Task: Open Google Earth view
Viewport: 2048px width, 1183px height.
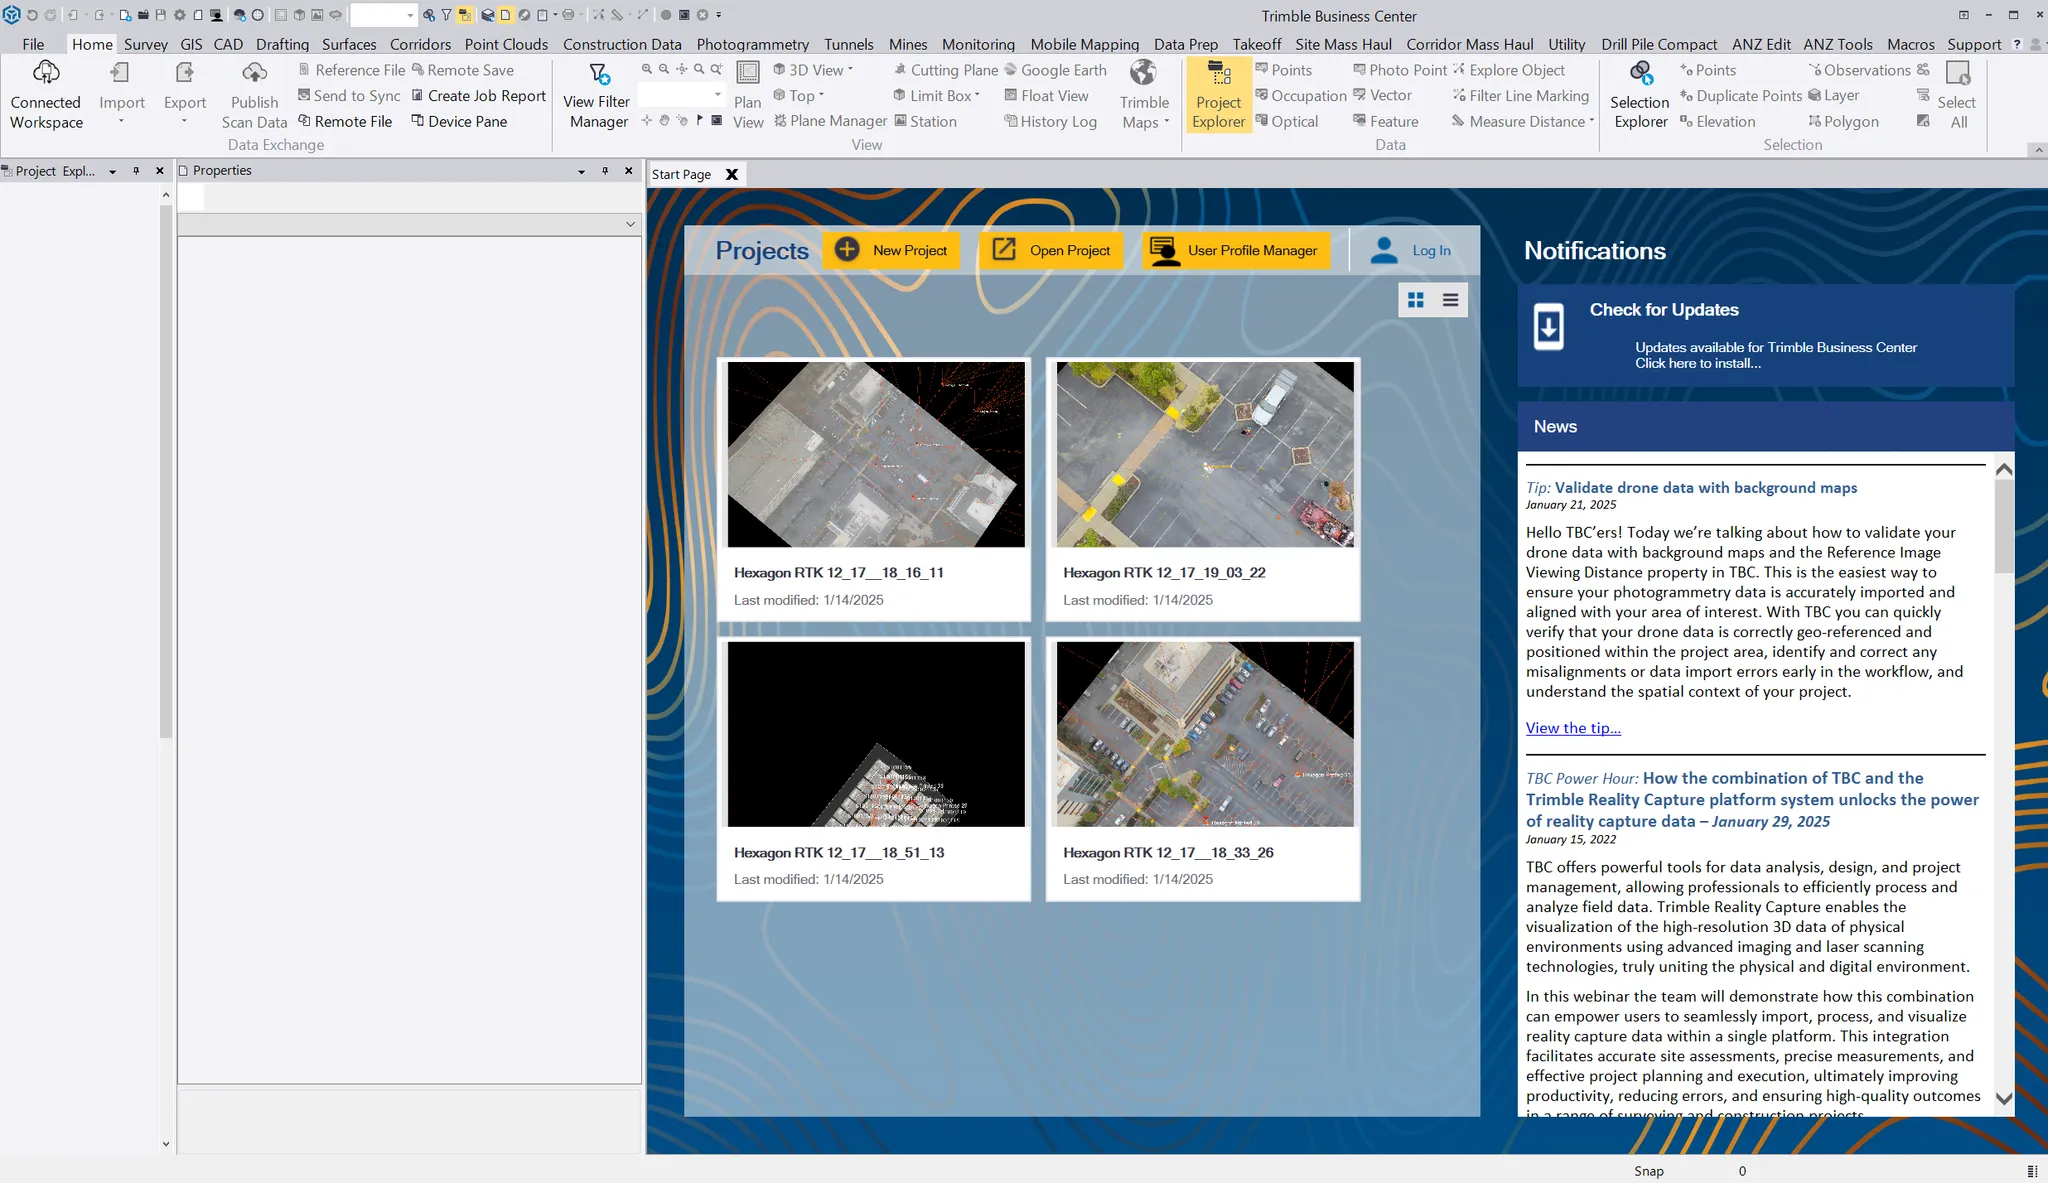Action: [x=1055, y=70]
